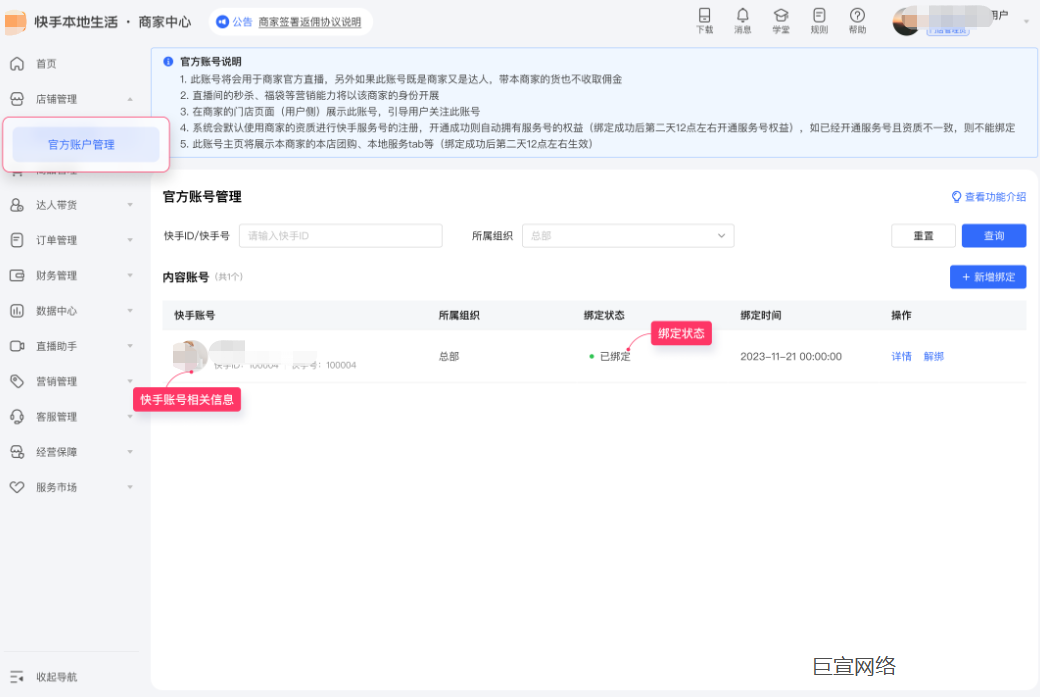The image size is (1040, 697).
Task: Open the 帮助 help icon
Action: (x=856, y=20)
